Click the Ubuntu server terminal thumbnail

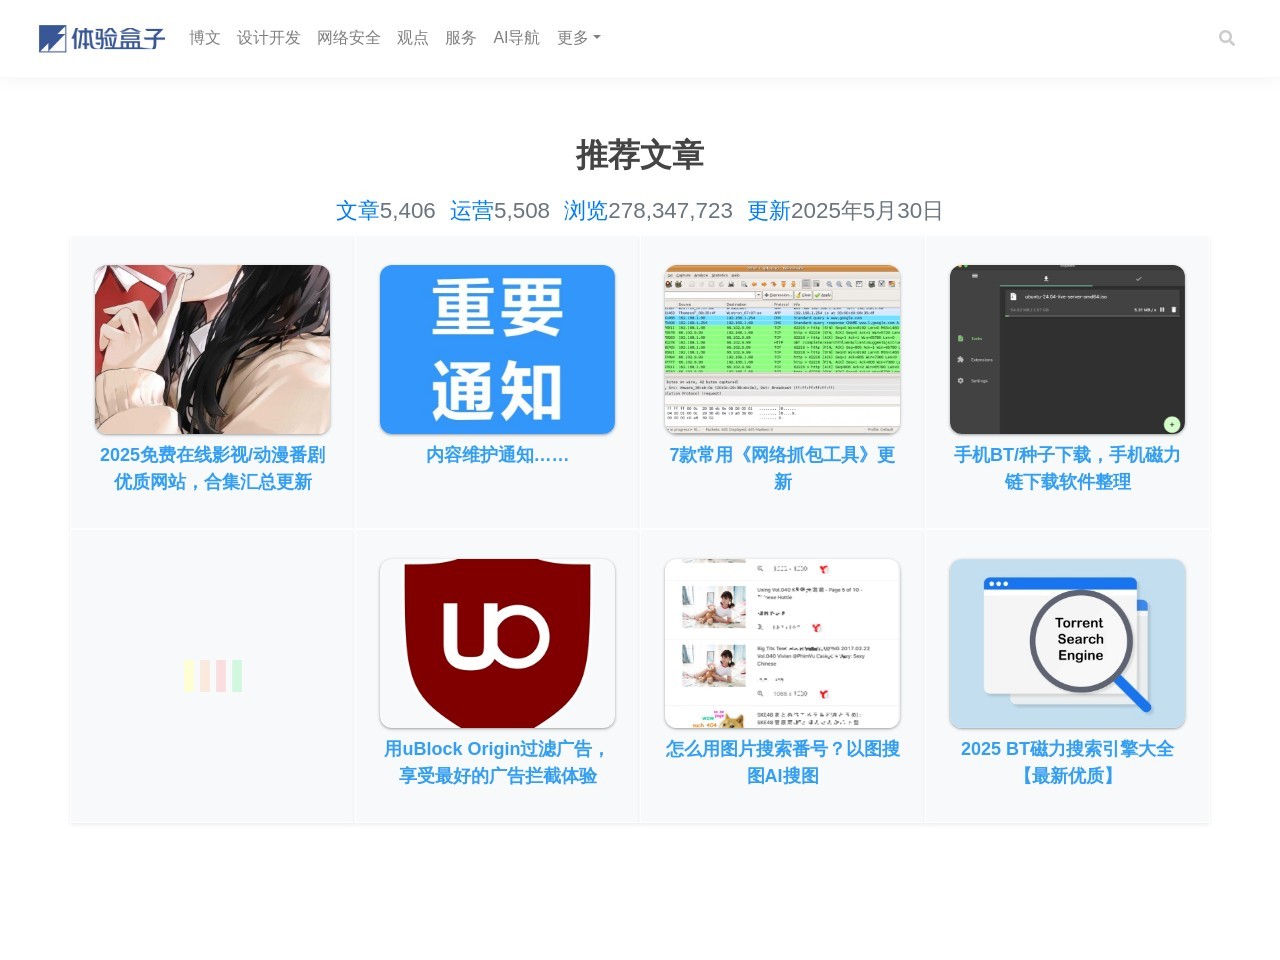[x=1067, y=349]
